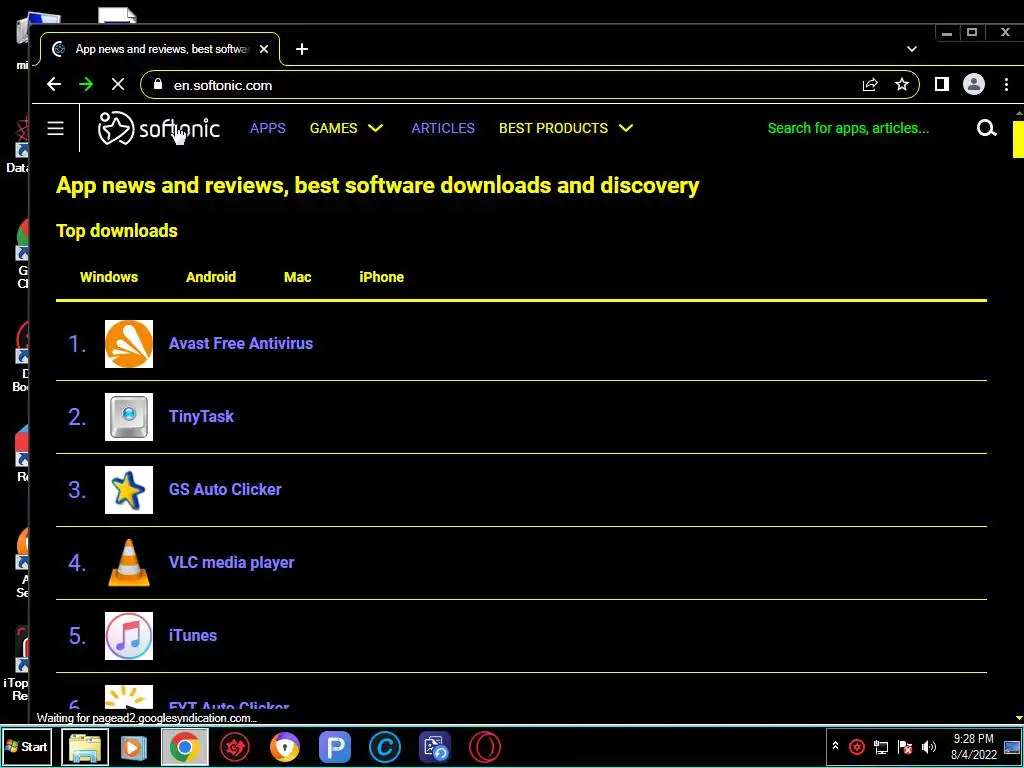
Task: Click the iTunes music note icon
Action: (129, 636)
